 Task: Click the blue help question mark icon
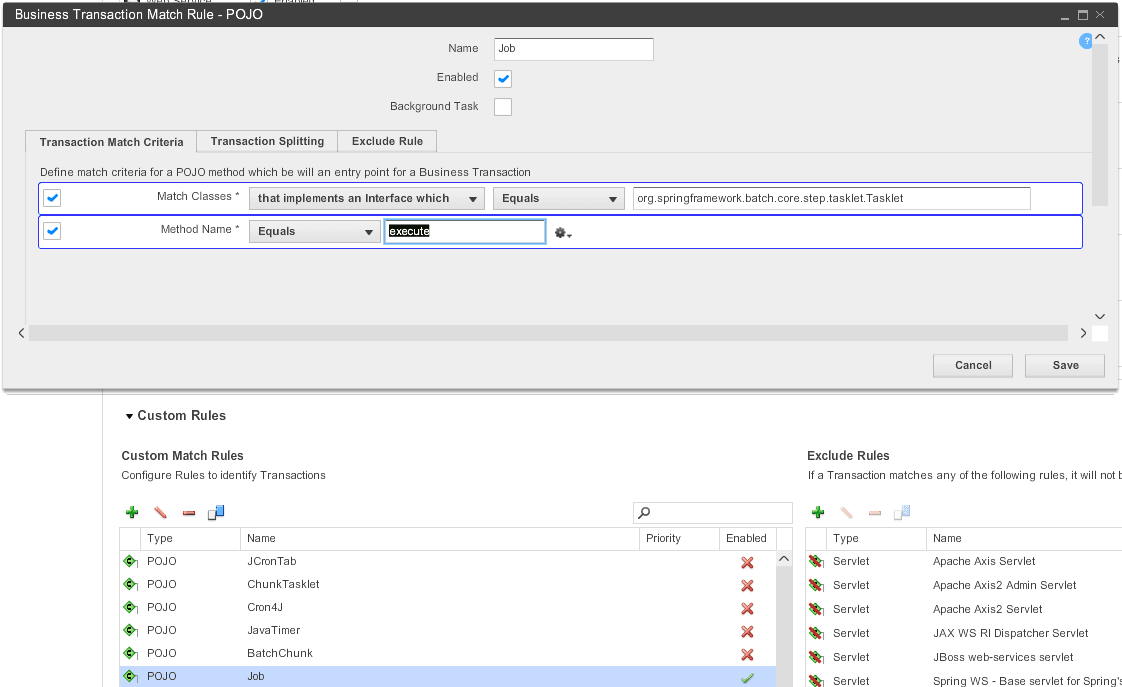[x=1085, y=41]
